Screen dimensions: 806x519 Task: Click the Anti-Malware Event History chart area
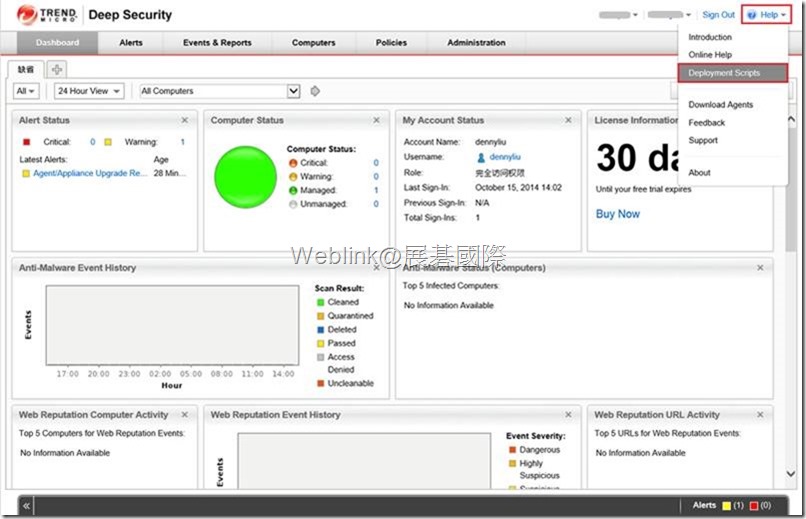[172, 325]
